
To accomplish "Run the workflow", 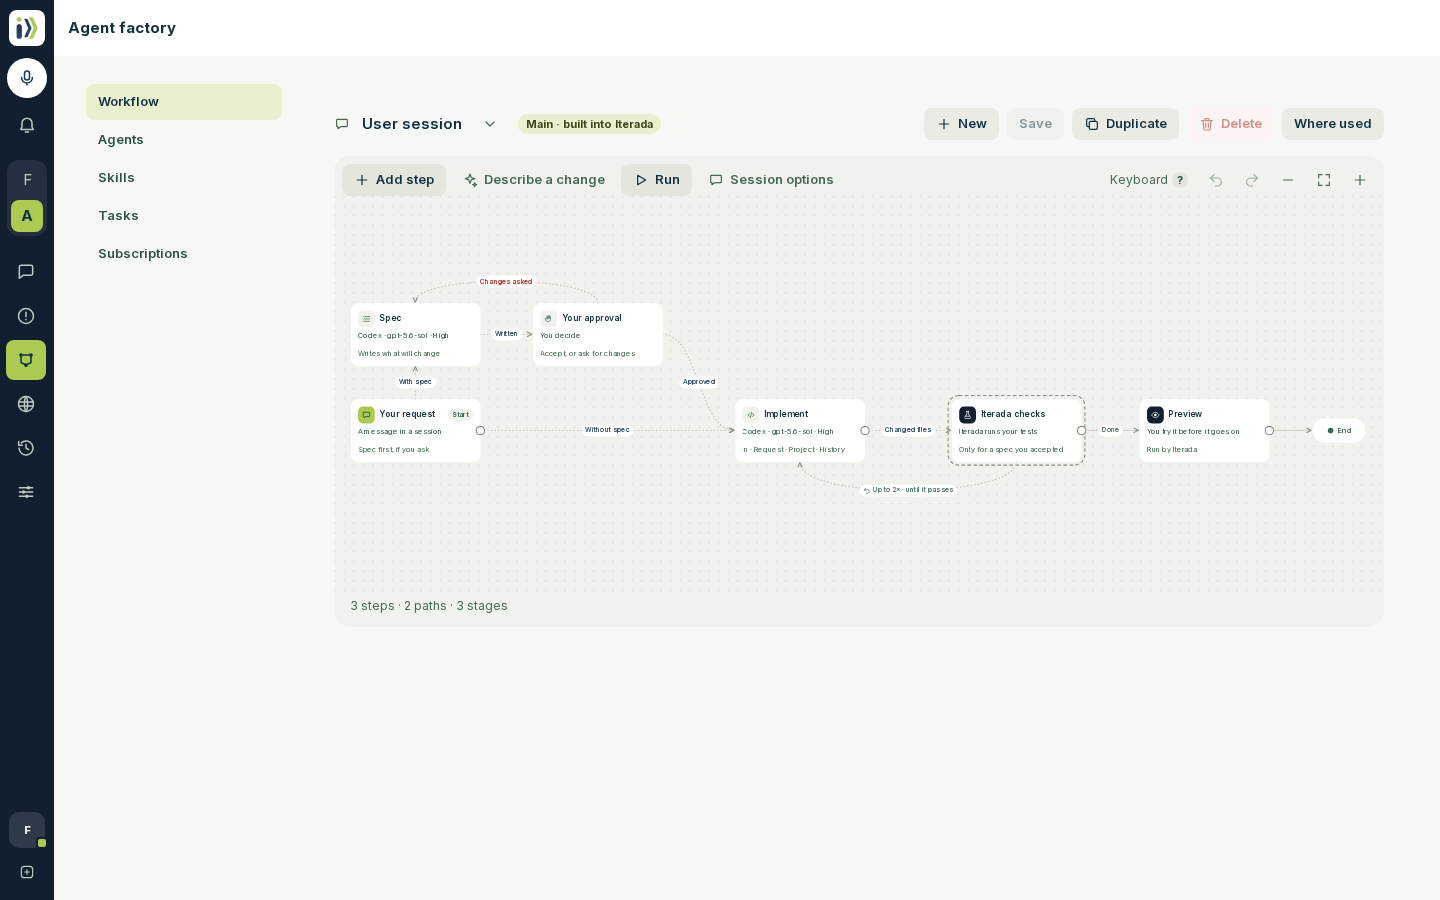I will pyautogui.click(x=656, y=180).
